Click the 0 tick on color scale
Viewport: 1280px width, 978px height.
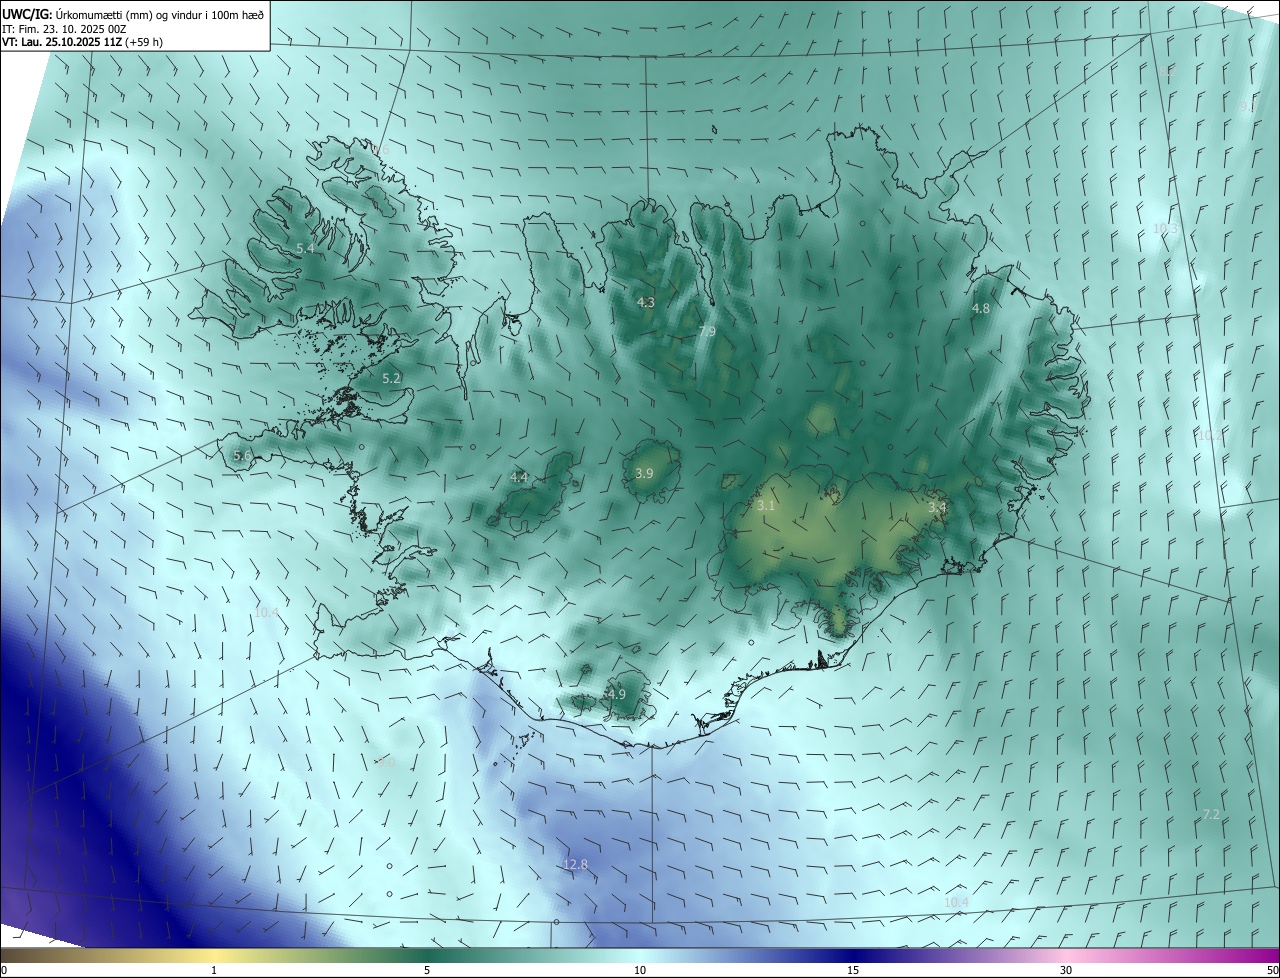coord(4,970)
